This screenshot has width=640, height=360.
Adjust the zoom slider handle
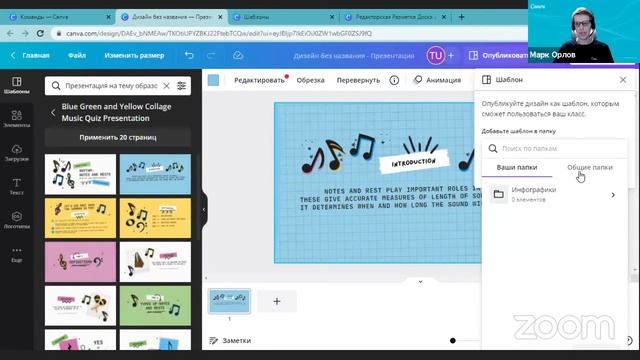(453, 340)
